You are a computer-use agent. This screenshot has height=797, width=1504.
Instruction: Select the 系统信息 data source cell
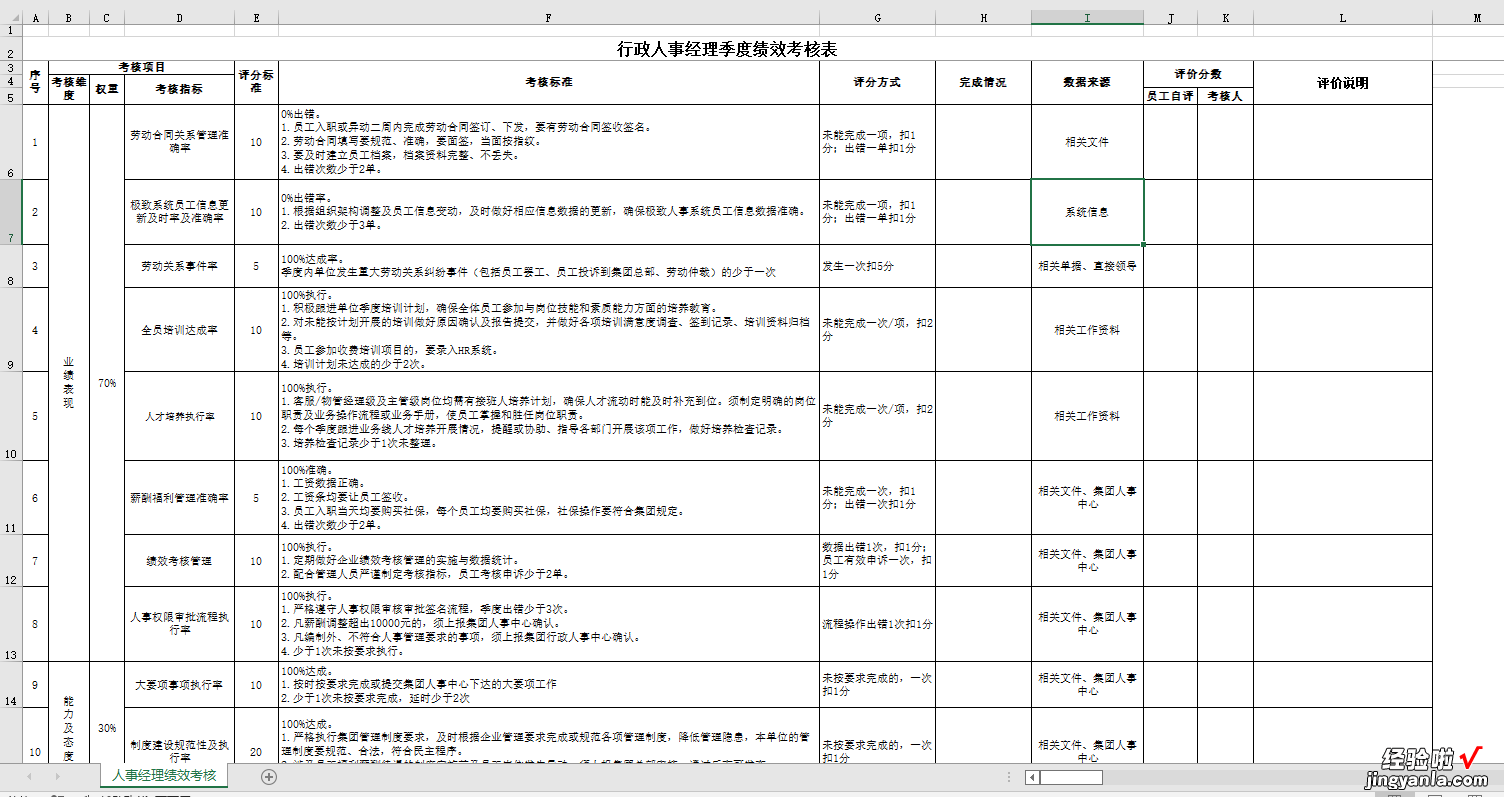[x=1087, y=212]
